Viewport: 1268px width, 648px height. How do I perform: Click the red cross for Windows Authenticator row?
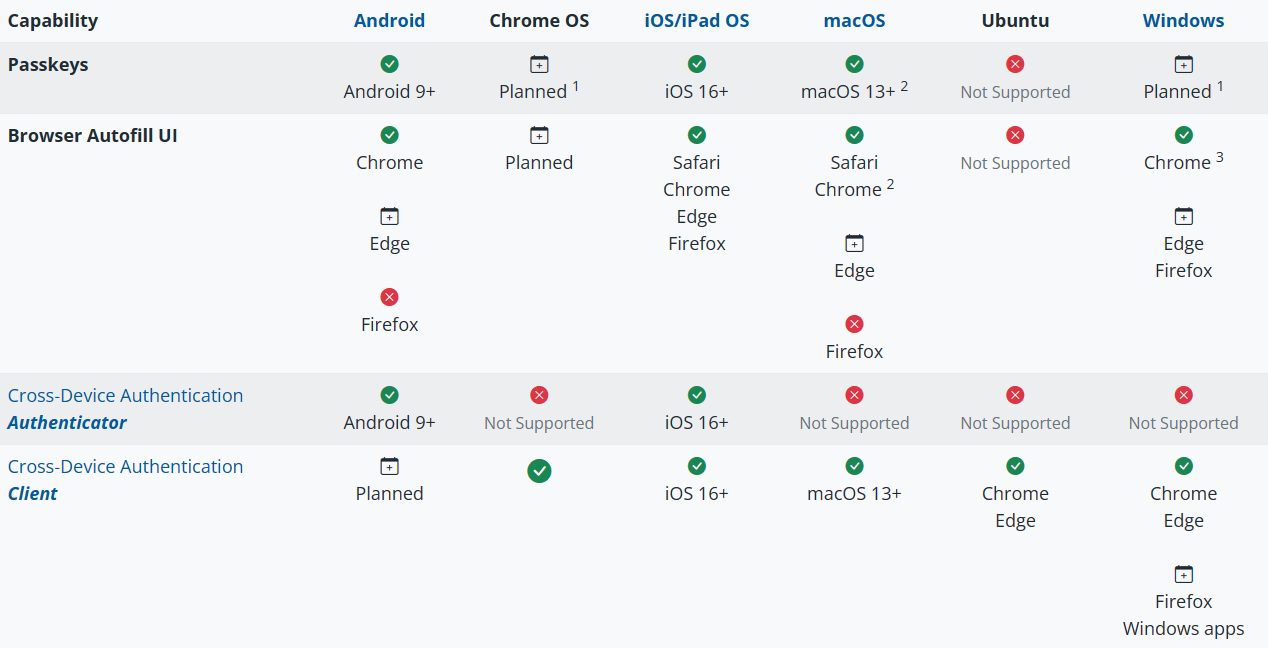click(1183, 395)
